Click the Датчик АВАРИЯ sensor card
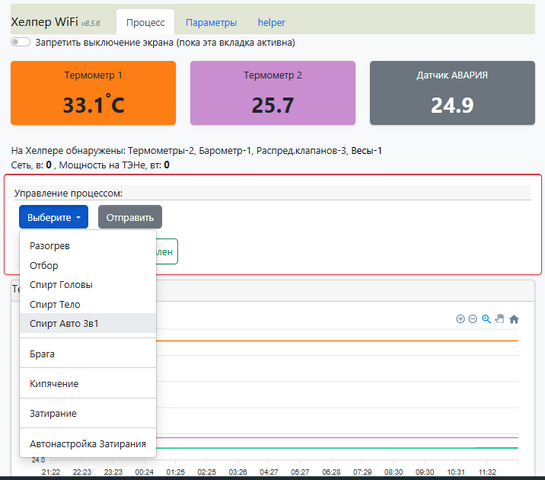The width and height of the screenshot is (545, 480). tap(452, 93)
